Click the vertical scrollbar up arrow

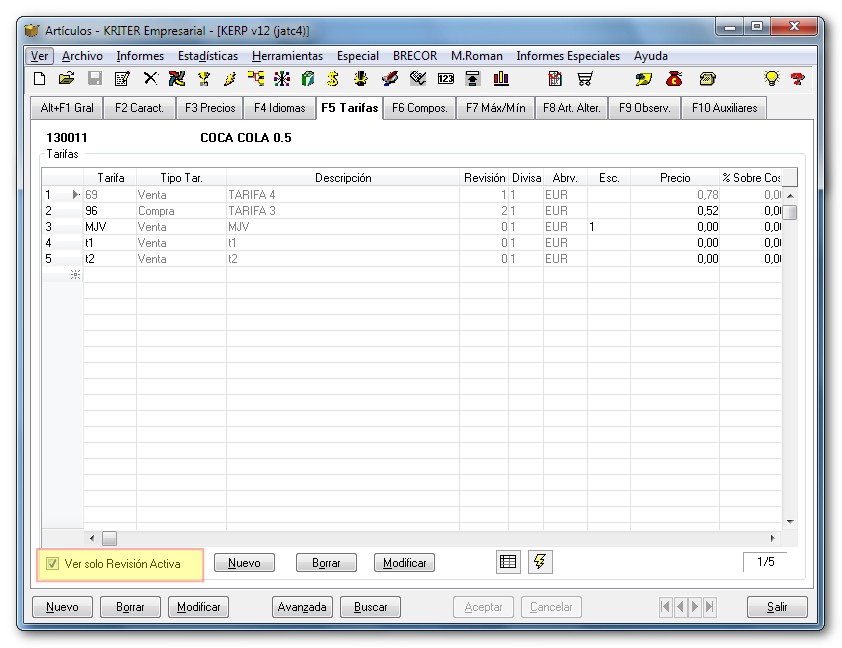(790, 196)
